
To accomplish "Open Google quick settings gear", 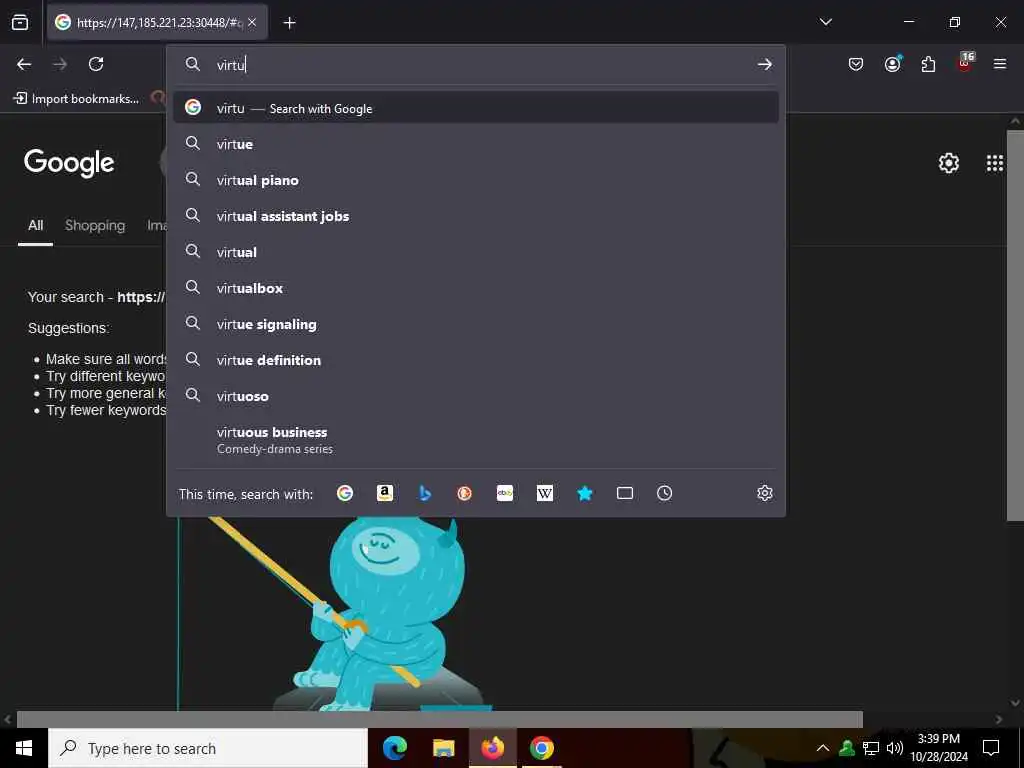I will click(948, 163).
